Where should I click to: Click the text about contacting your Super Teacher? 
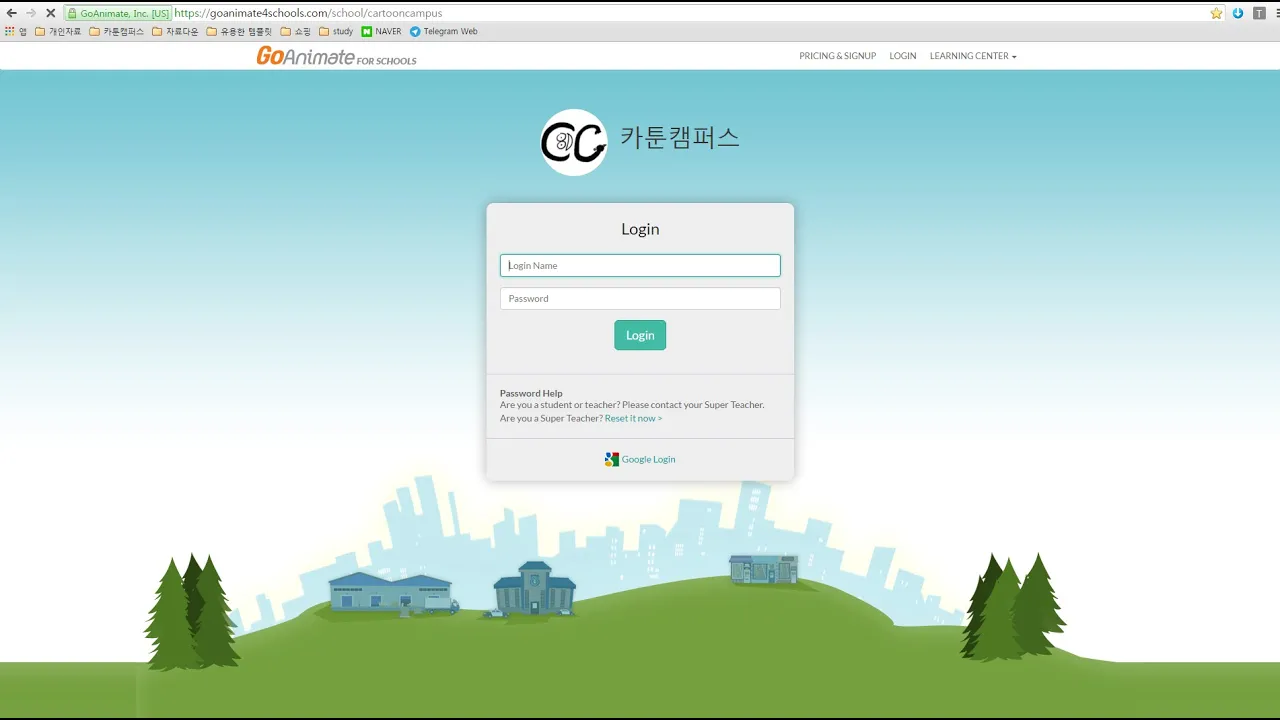point(632,405)
